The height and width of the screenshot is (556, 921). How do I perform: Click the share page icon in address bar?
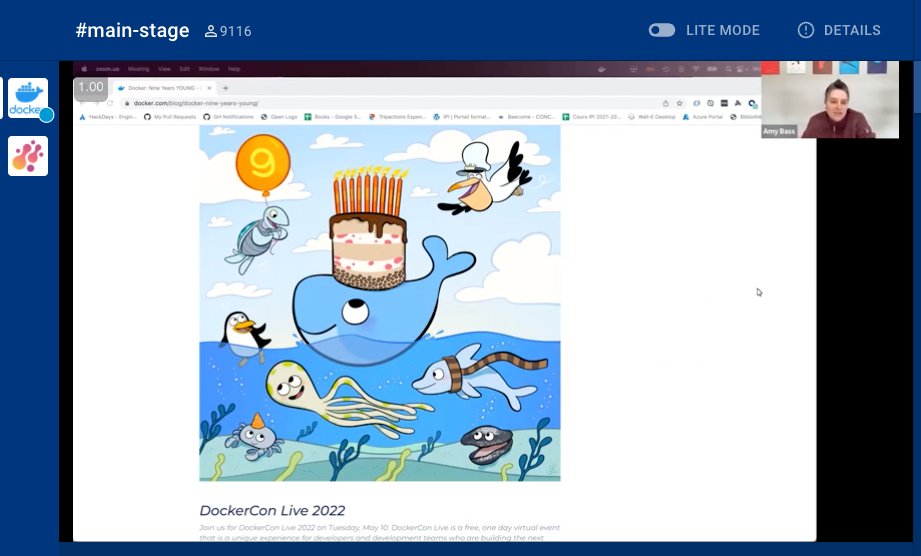(x=665, y=103)
